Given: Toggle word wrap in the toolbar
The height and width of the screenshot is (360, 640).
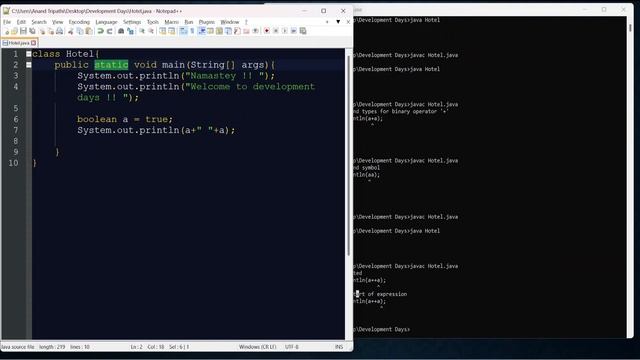Looking at the screenshot, I should click(x=183, y=31).
